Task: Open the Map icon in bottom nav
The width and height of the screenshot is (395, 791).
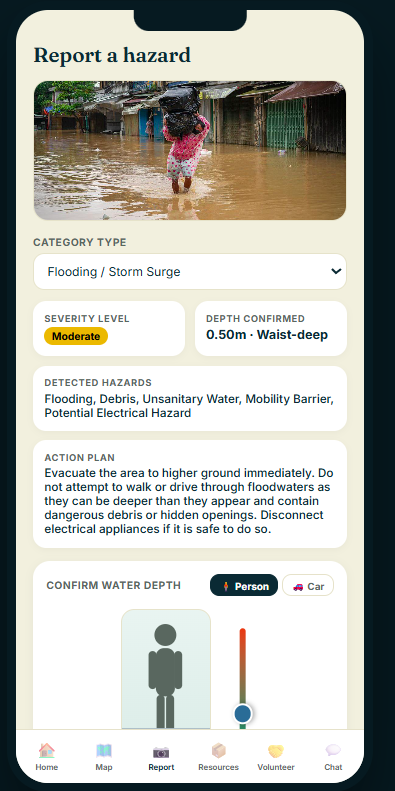Action: [x=104, y=751]
